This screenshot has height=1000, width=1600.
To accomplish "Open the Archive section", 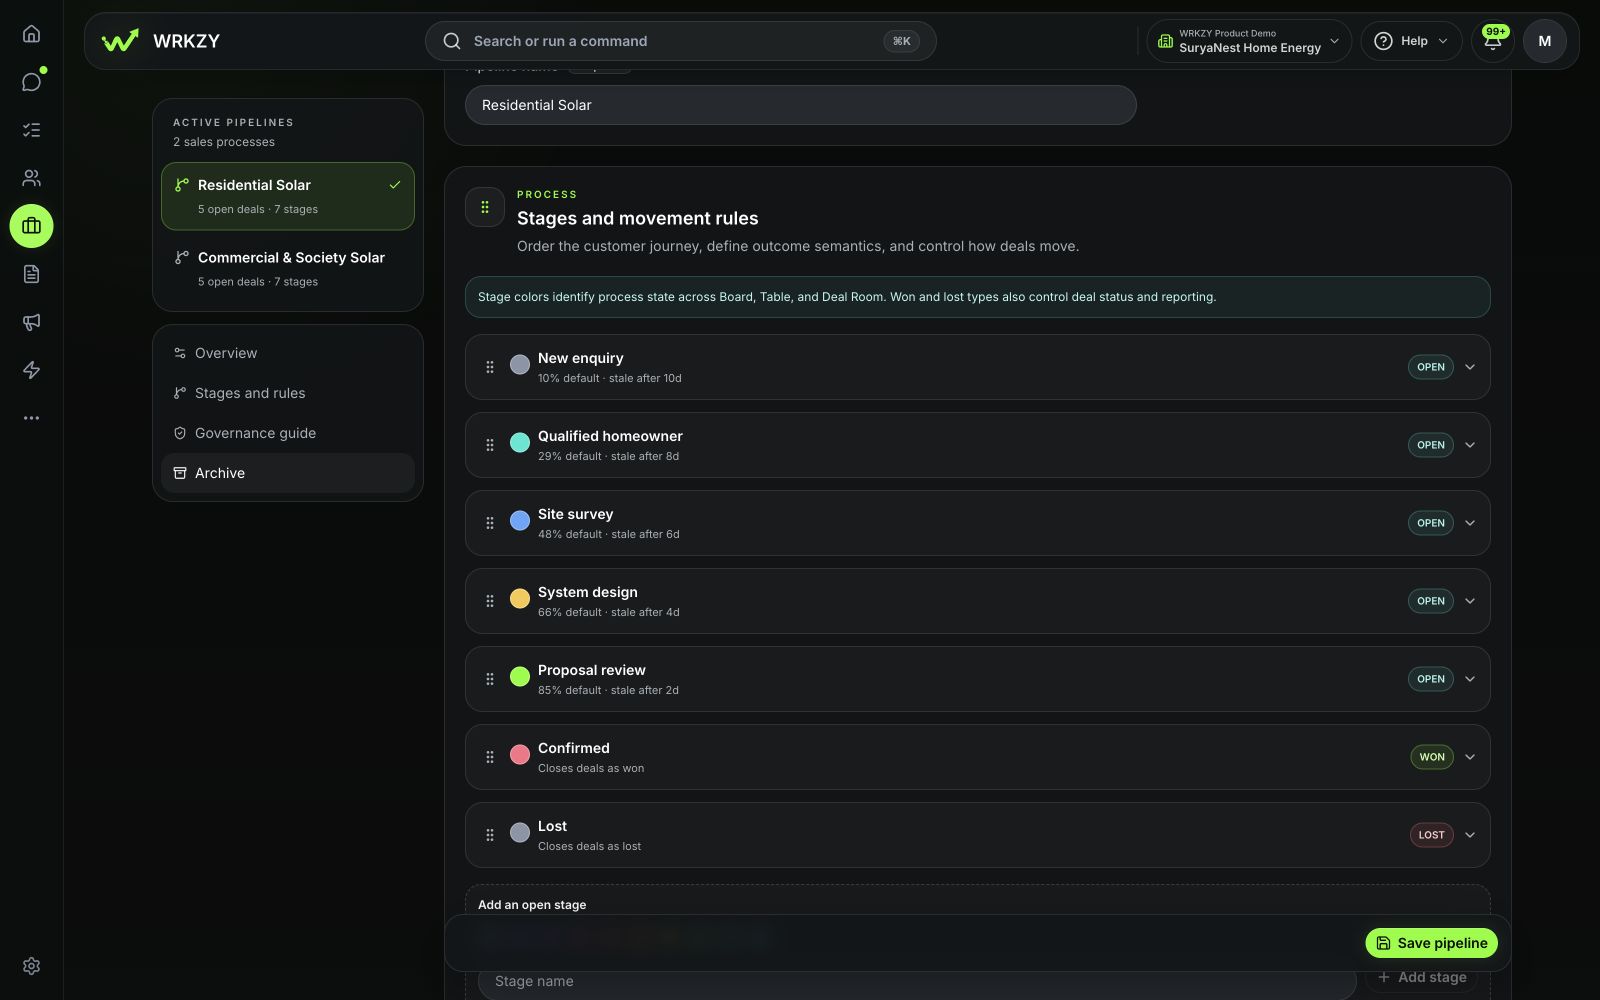I will tap(288, 473).
